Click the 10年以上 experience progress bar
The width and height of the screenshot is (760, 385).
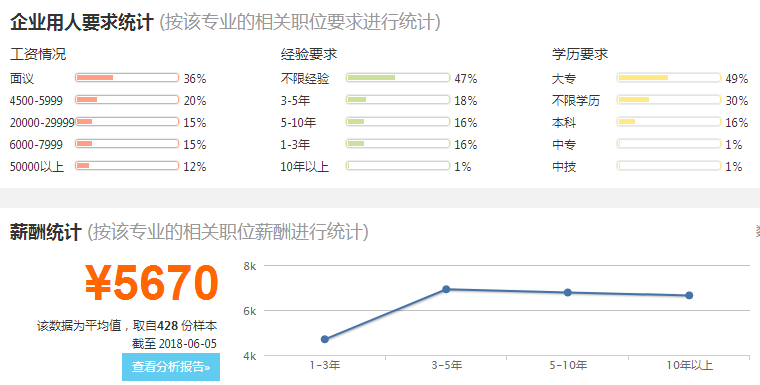(398, 165)
